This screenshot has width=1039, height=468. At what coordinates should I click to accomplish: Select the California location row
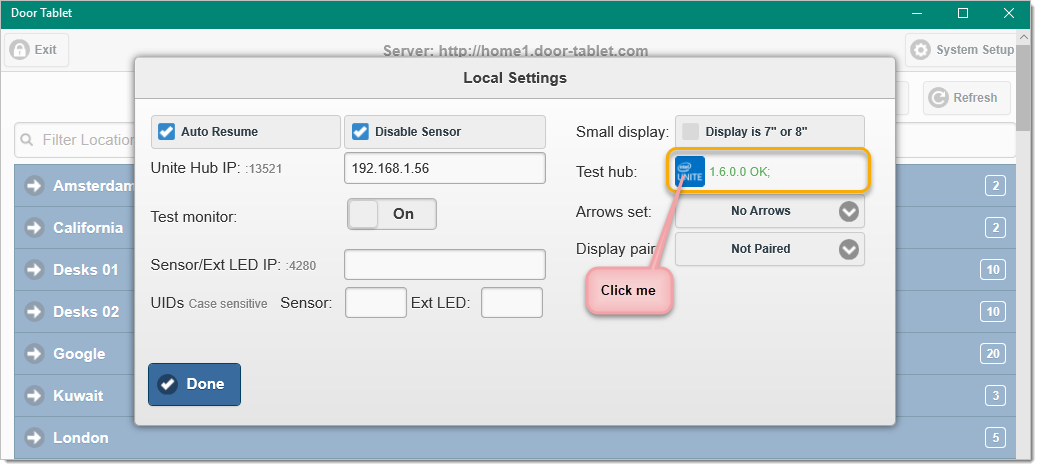(x=74, y=228)
